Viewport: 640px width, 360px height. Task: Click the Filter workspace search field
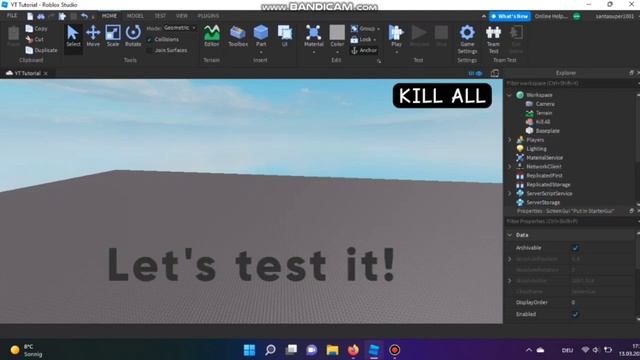[x=570, y=83]
